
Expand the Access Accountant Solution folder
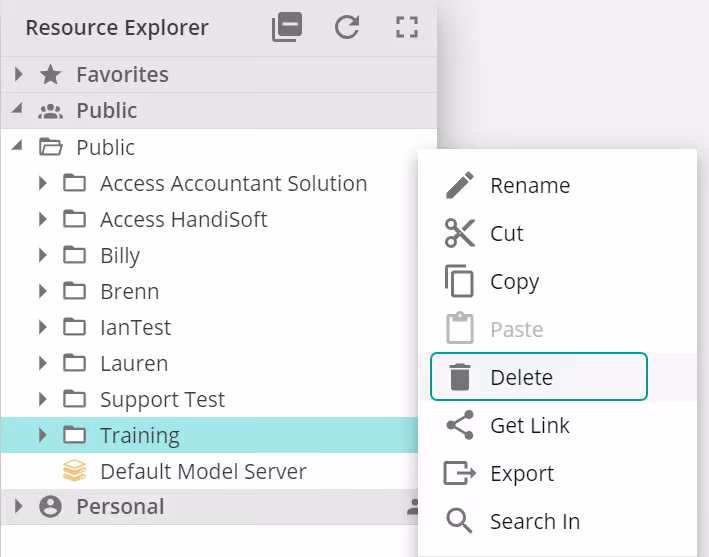click(x=43, y=184)
